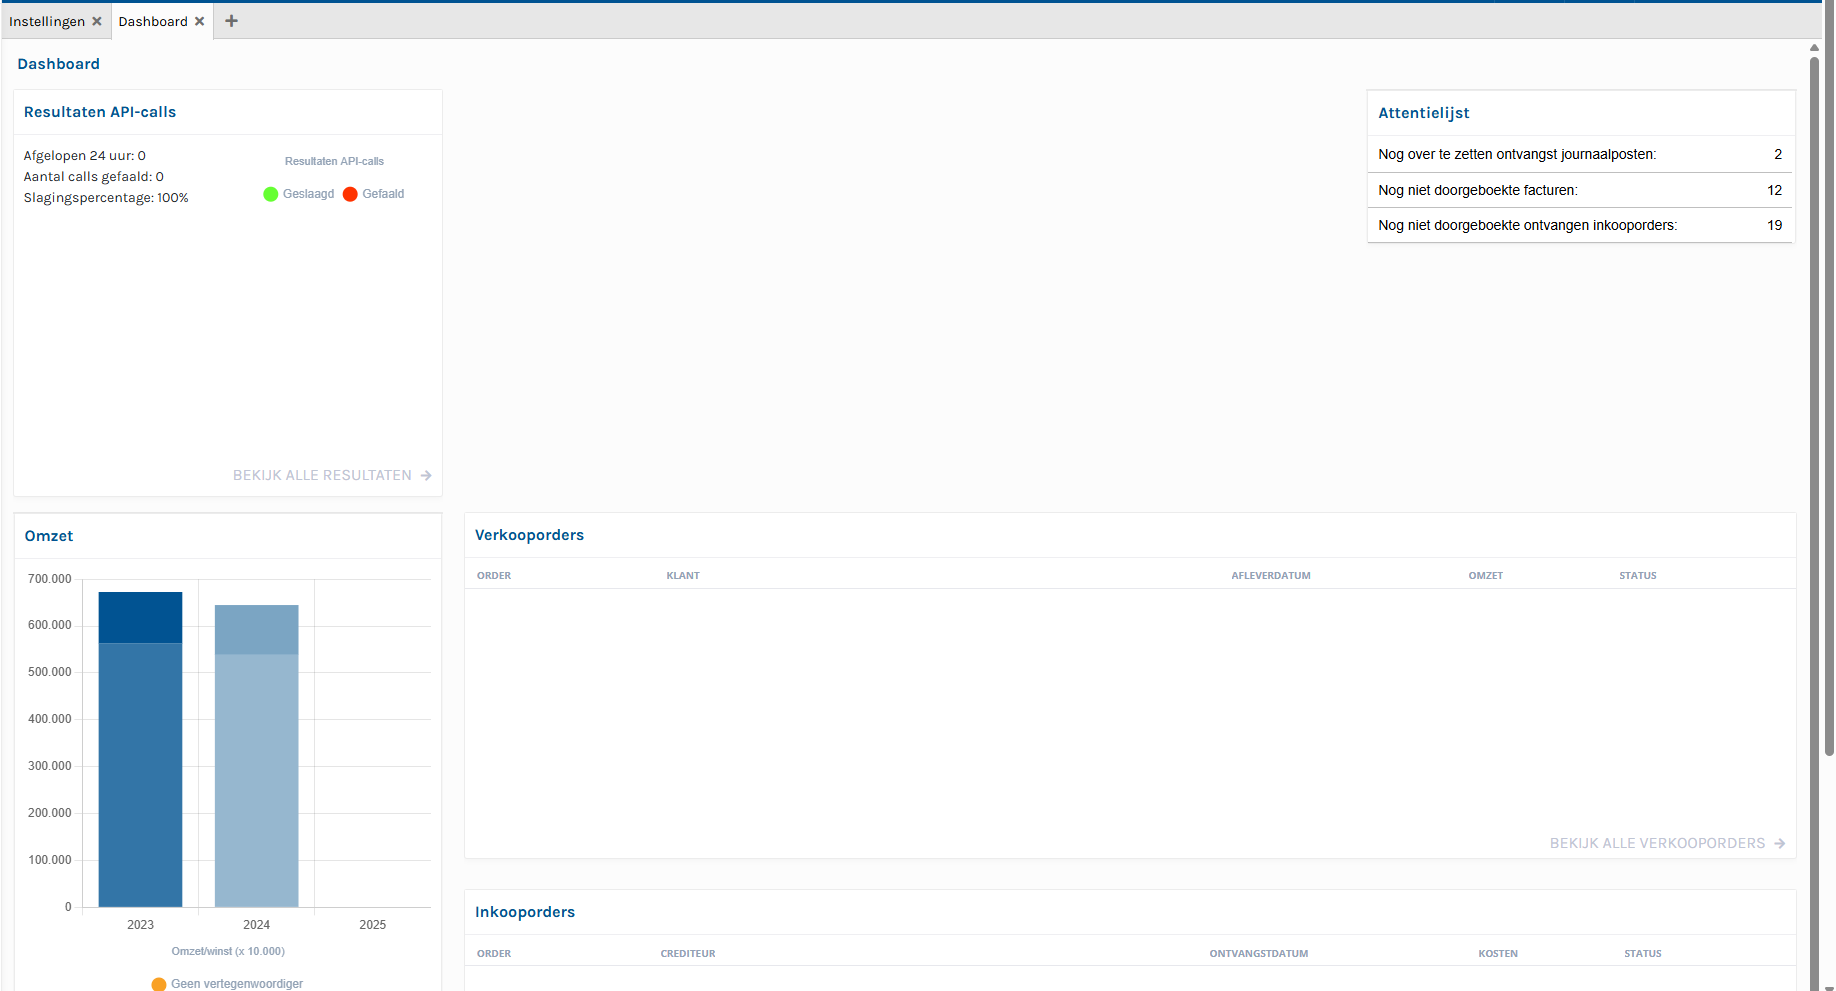
Task: Close the Instellingen tab
Action: (x=97, y=20)
